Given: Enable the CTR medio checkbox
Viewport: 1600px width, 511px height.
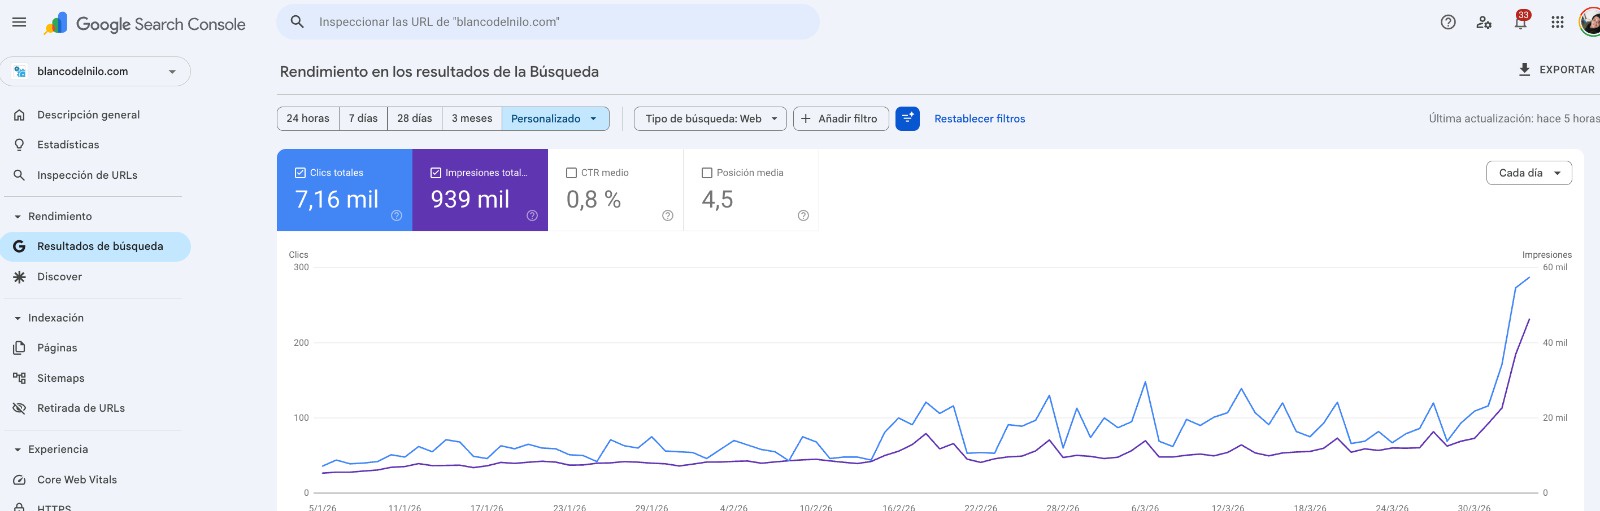Looking at the screenshot, I should (x=572, y=173).
